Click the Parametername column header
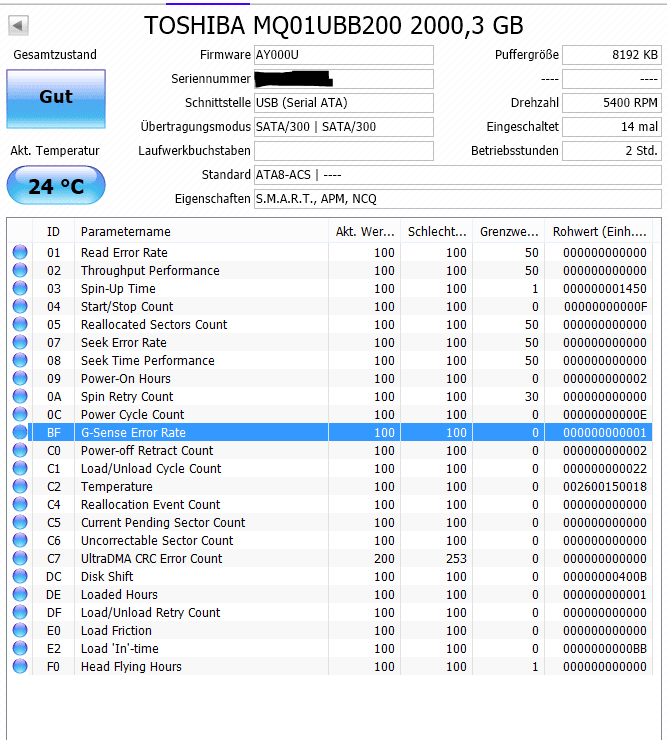This screenshot has height=740, width=667. (x=201, y=231)
